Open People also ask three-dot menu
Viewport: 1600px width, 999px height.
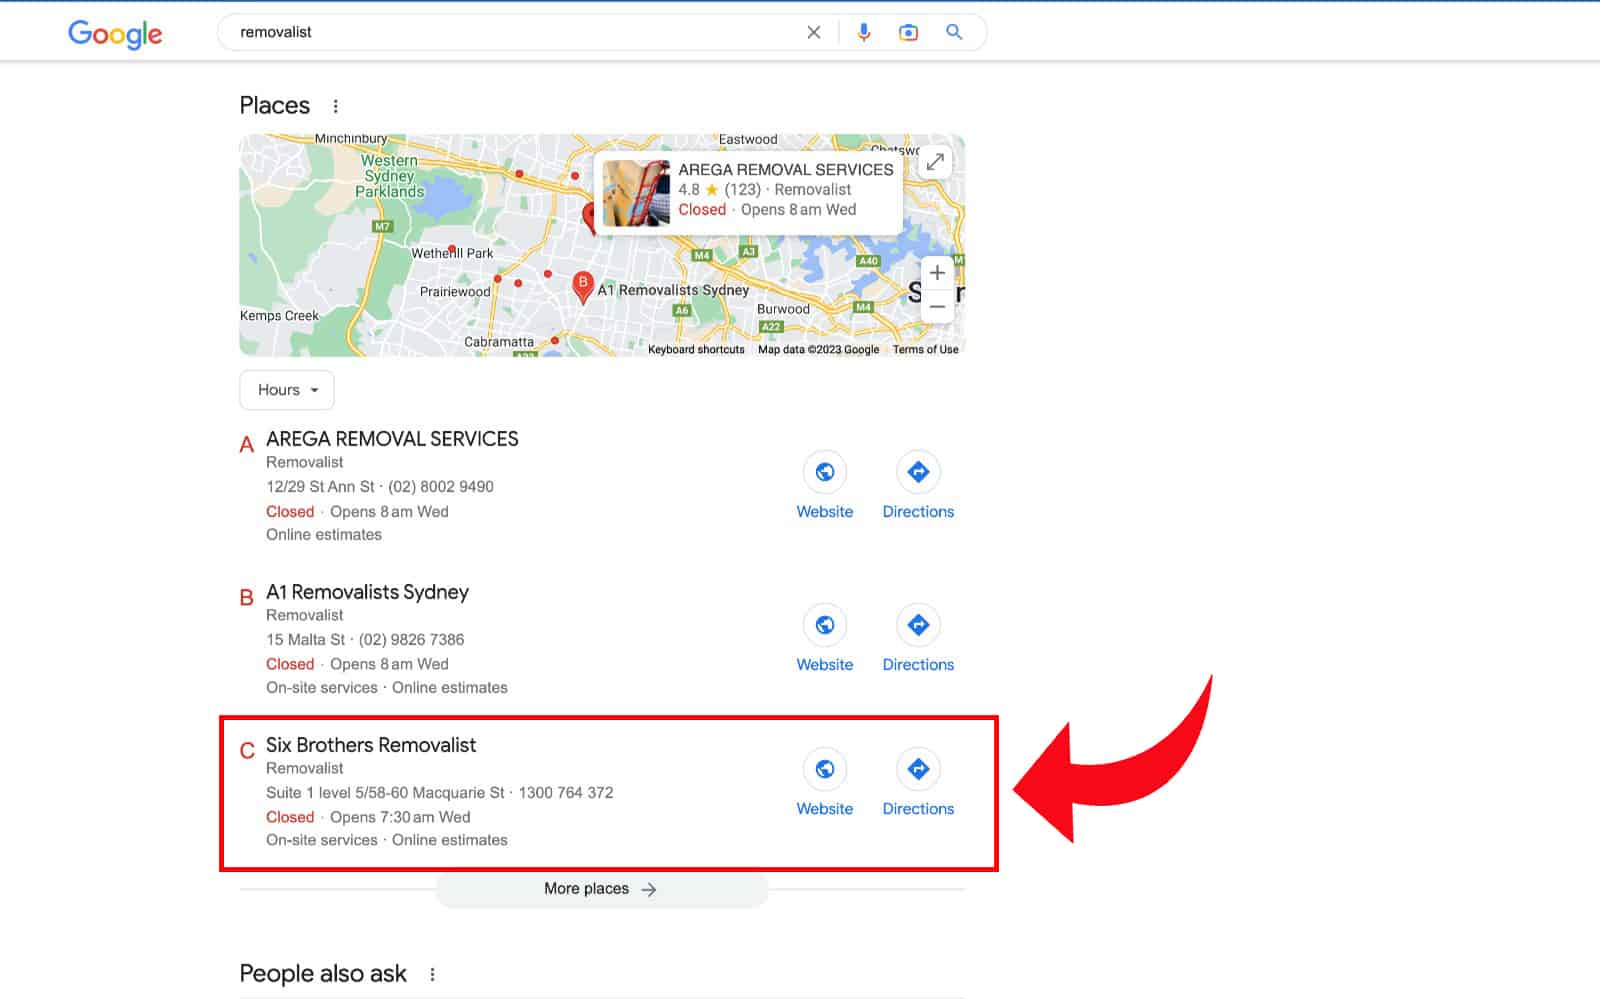[x=432, y=974]
